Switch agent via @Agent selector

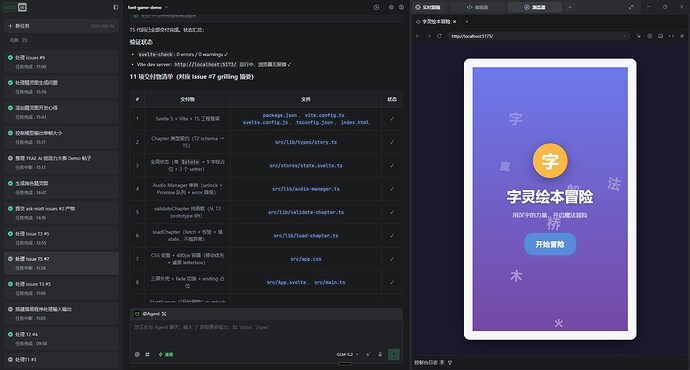click(150, 314)
